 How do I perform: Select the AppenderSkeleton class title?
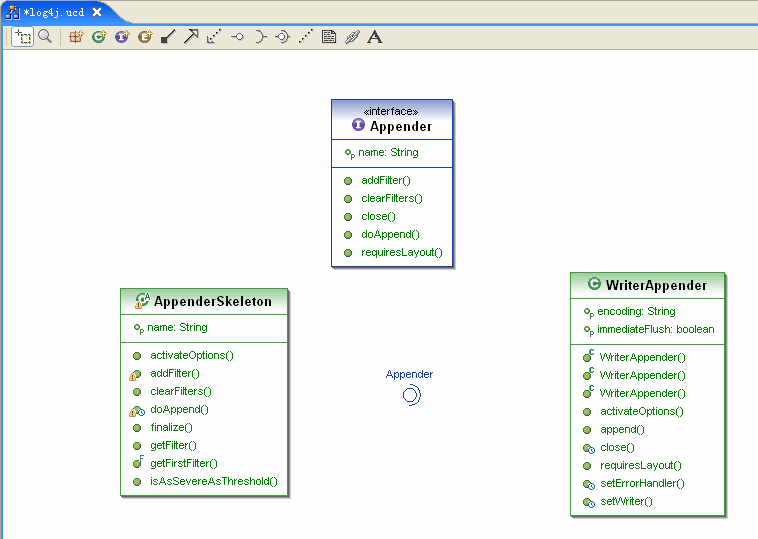pyautogui.click(x=213, y=301)
